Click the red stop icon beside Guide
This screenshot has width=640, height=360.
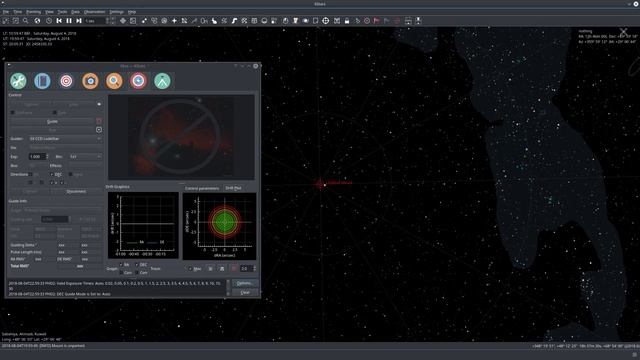[99, 121]
